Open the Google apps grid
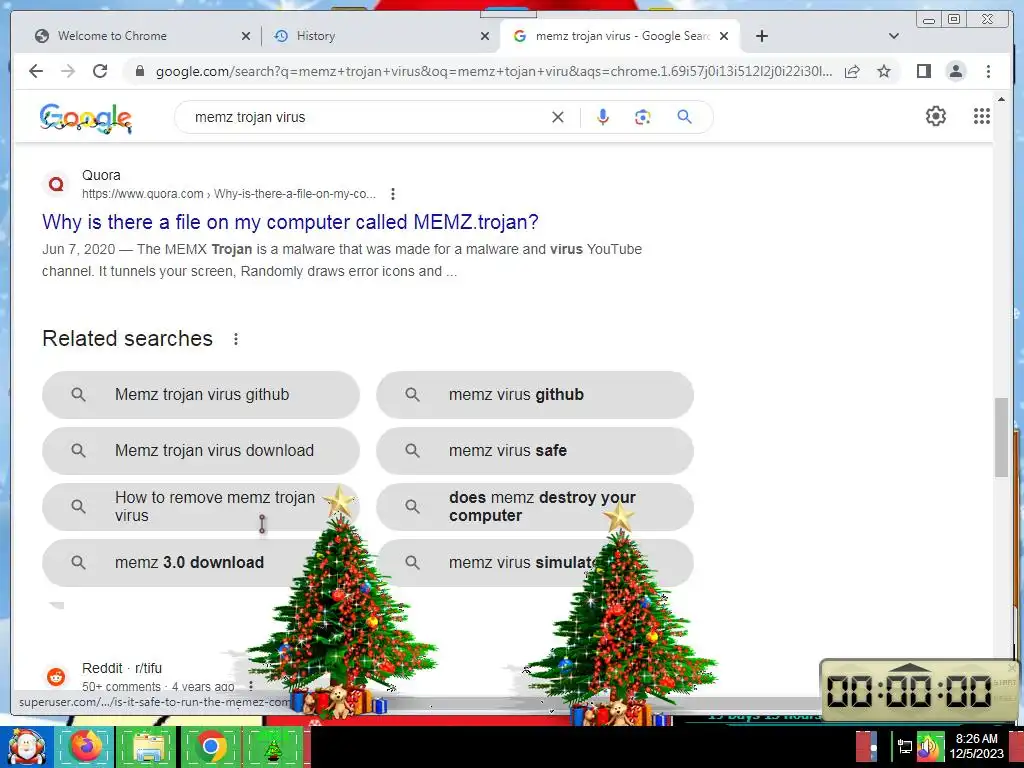Image resolution: width=1024 pixels, height=768 pixels. point(982,116)
